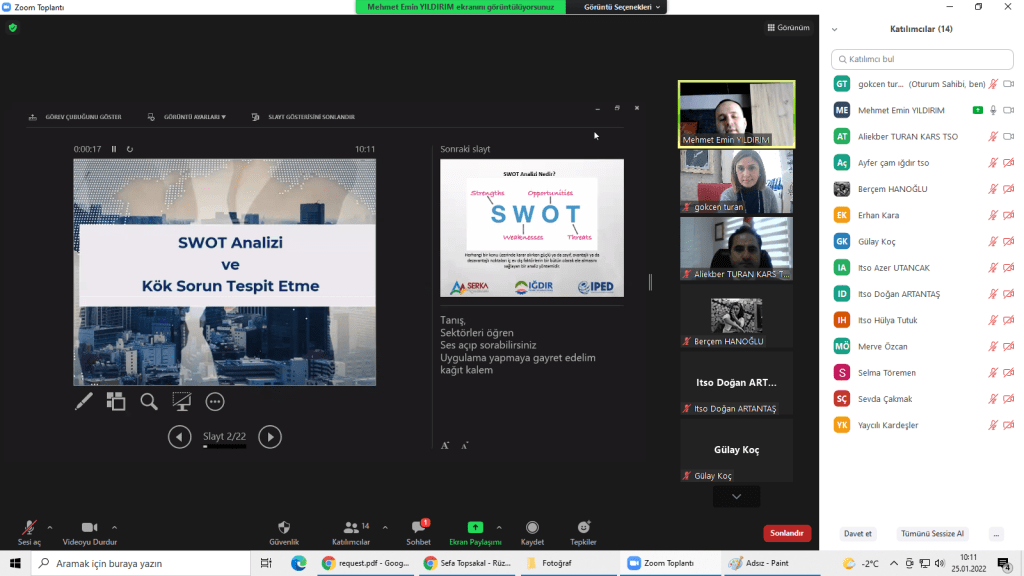
Task: Click Tümünü Sessize Al button
Action: (x=932, y=534)
